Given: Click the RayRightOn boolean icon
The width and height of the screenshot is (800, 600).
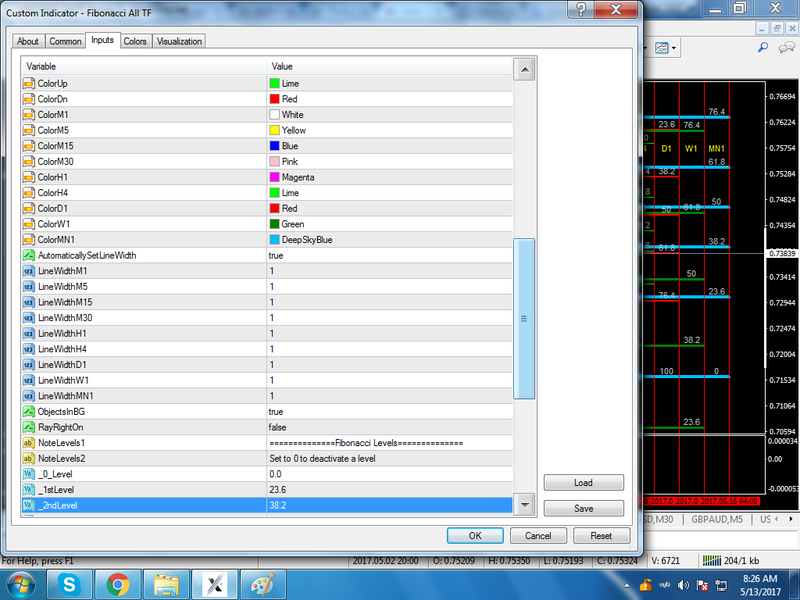Looking at the screenshot, I should [x=29, y=427].
